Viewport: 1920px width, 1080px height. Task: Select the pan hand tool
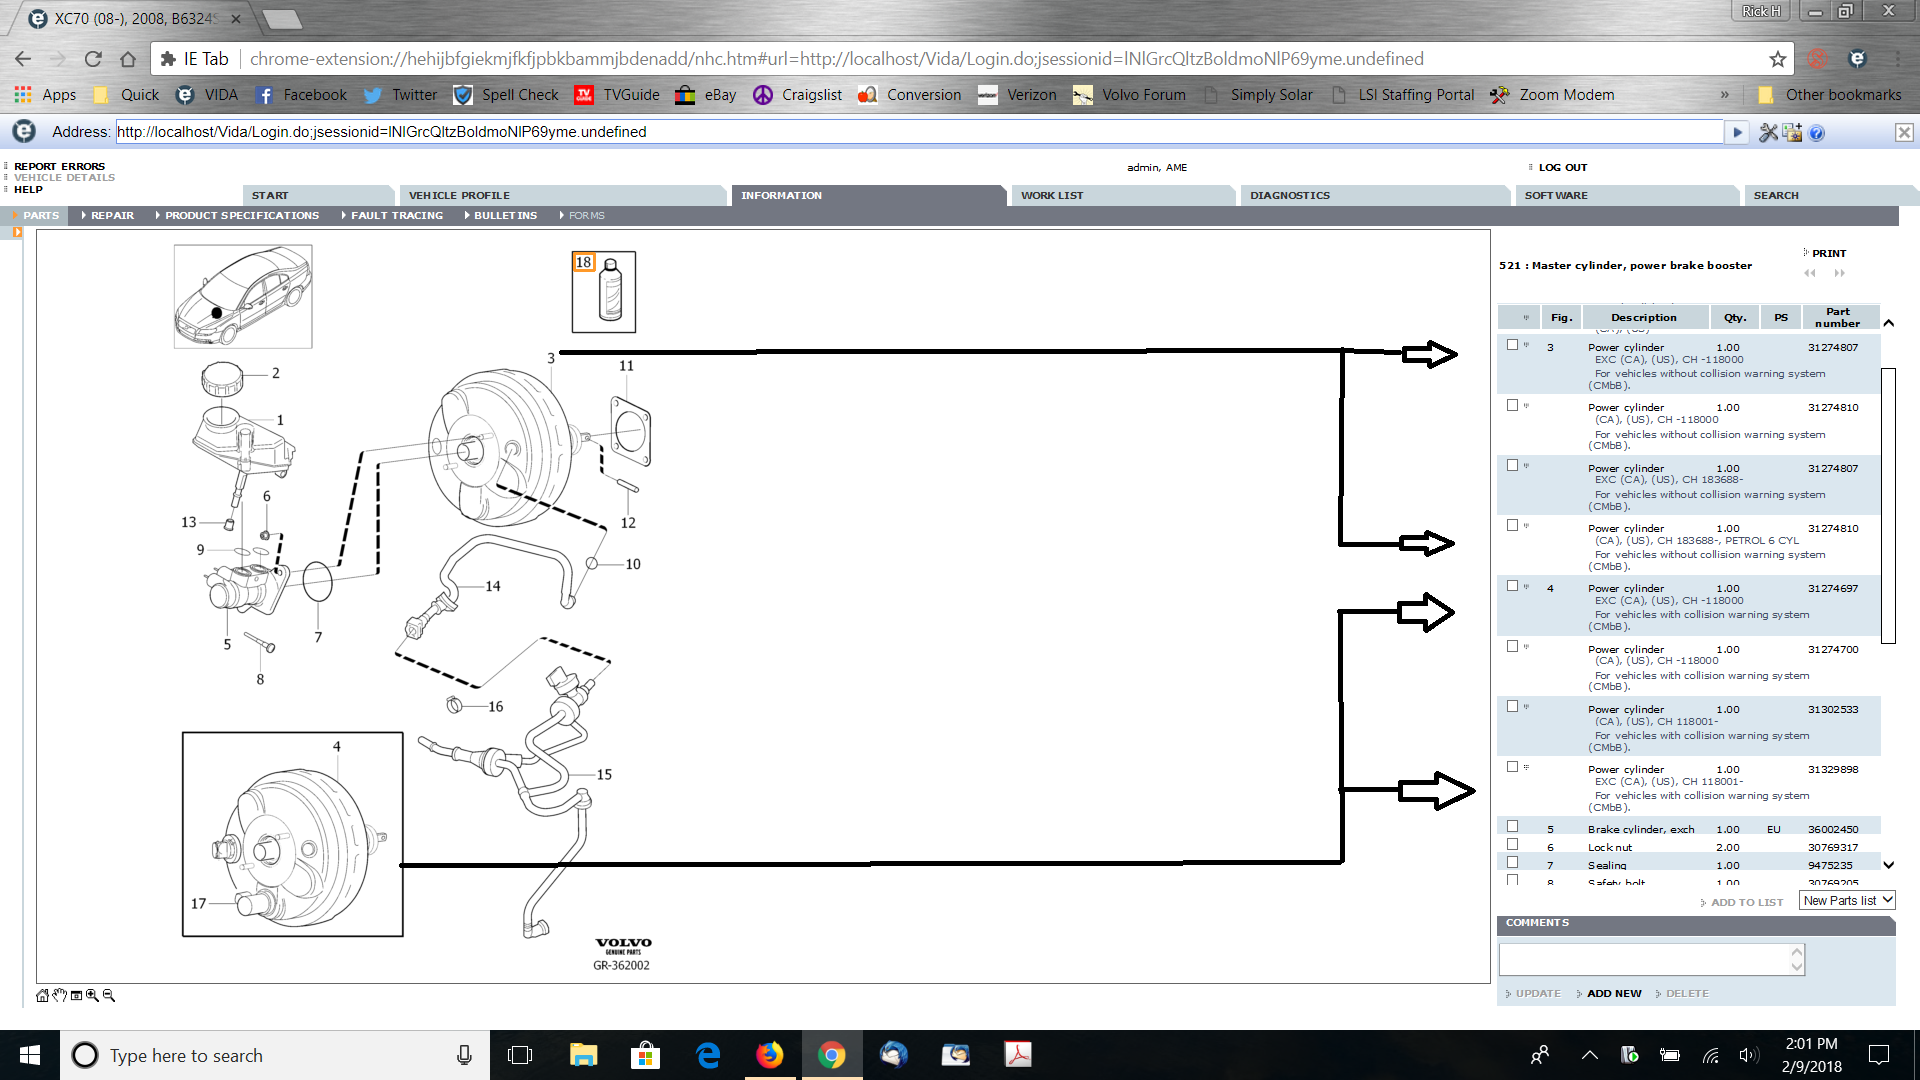[x=59, y=995]
